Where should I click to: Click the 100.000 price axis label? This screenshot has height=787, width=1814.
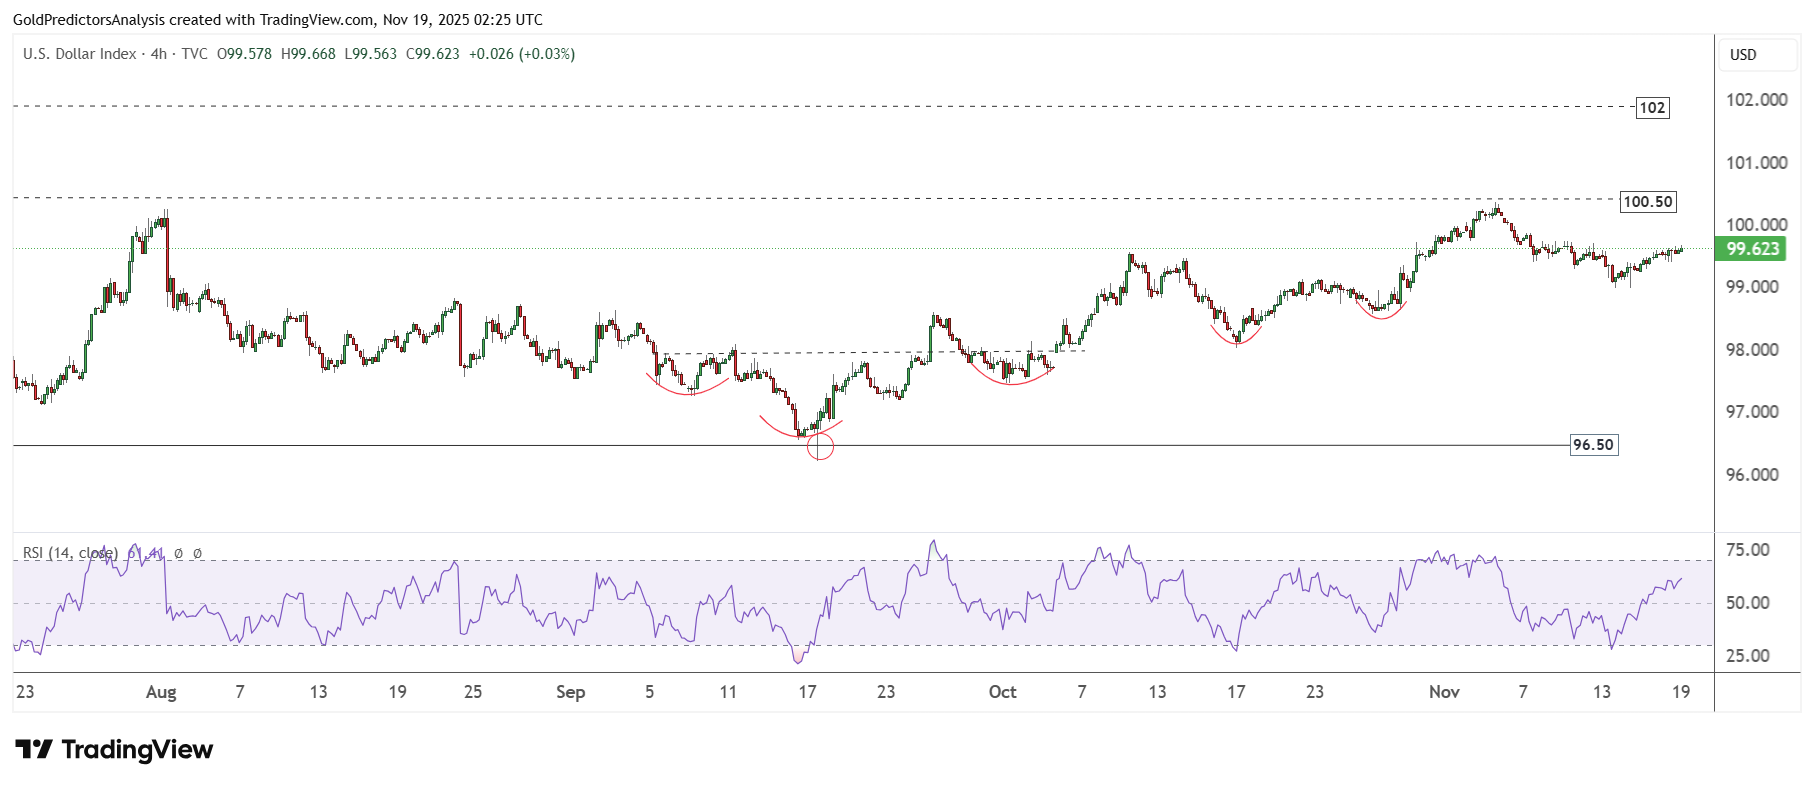pos(1756,225)
